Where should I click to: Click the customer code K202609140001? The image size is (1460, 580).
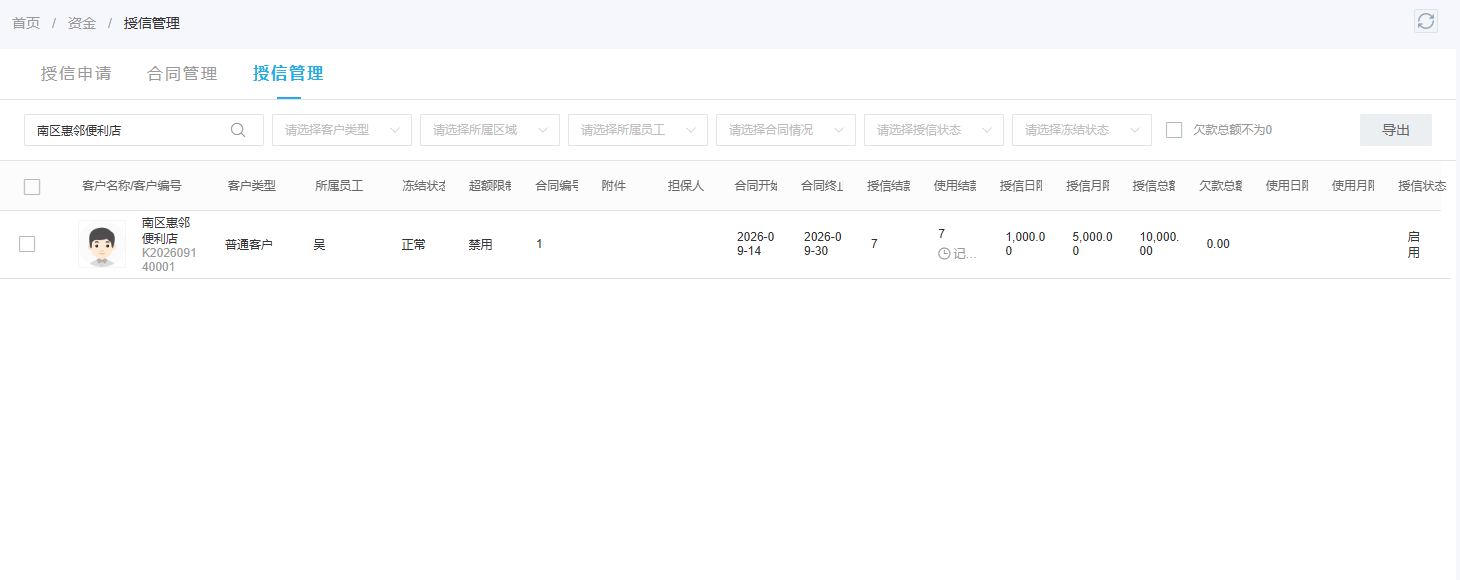pyautogui.click(x=169, y=260)
